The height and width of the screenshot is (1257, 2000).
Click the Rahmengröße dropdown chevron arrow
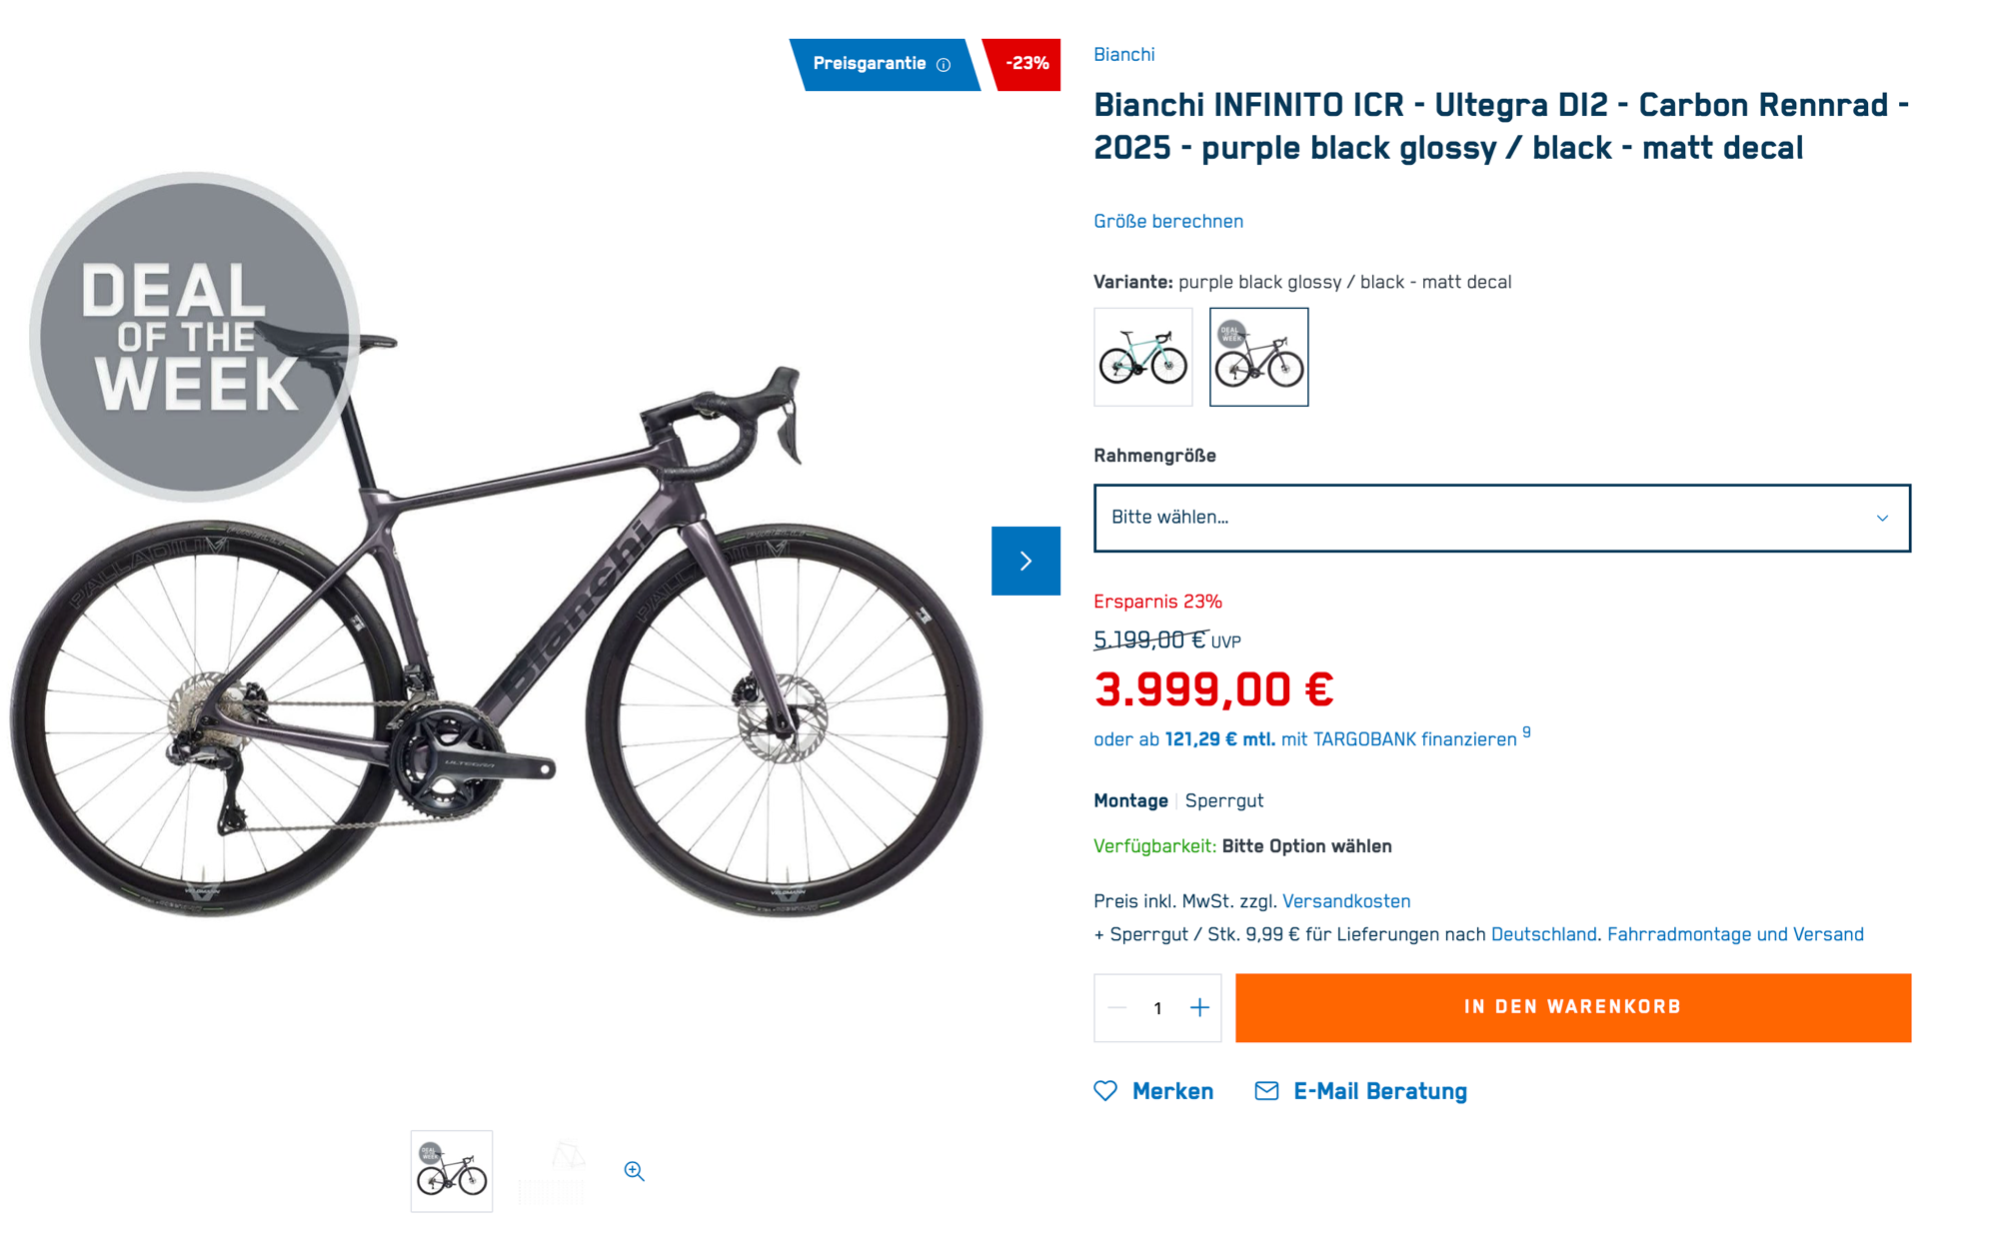pyautogui.click(x=1882, y=518)
